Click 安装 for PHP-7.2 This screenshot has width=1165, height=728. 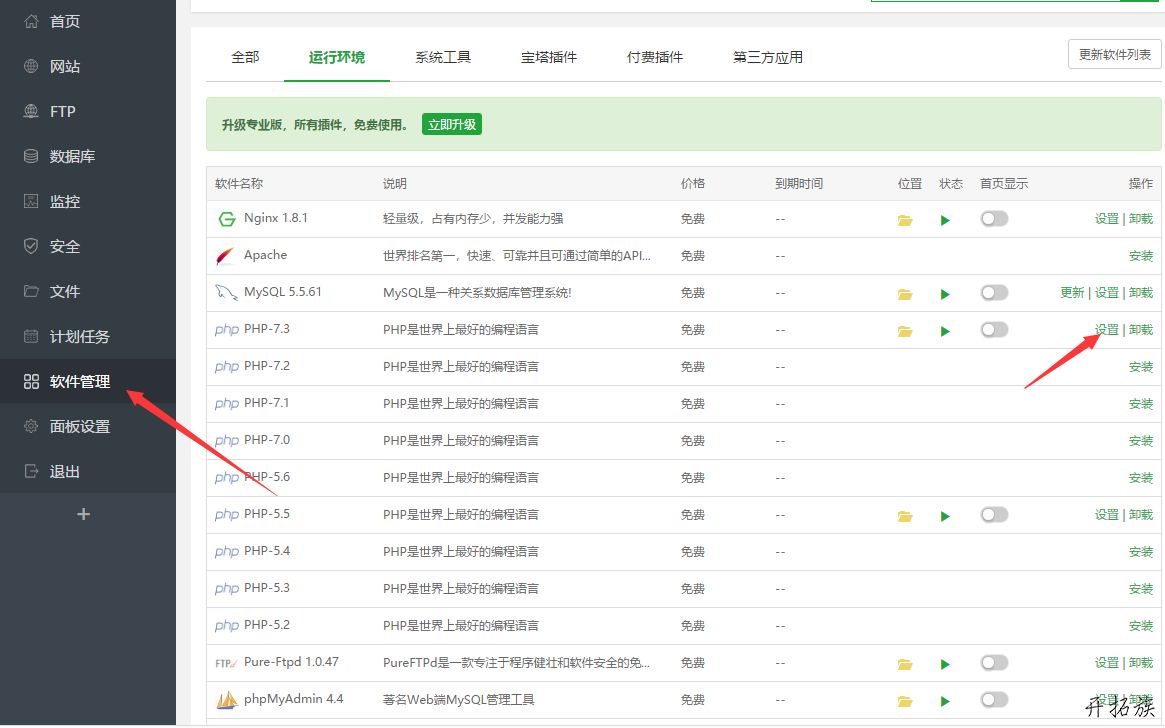coord(1140,367)
